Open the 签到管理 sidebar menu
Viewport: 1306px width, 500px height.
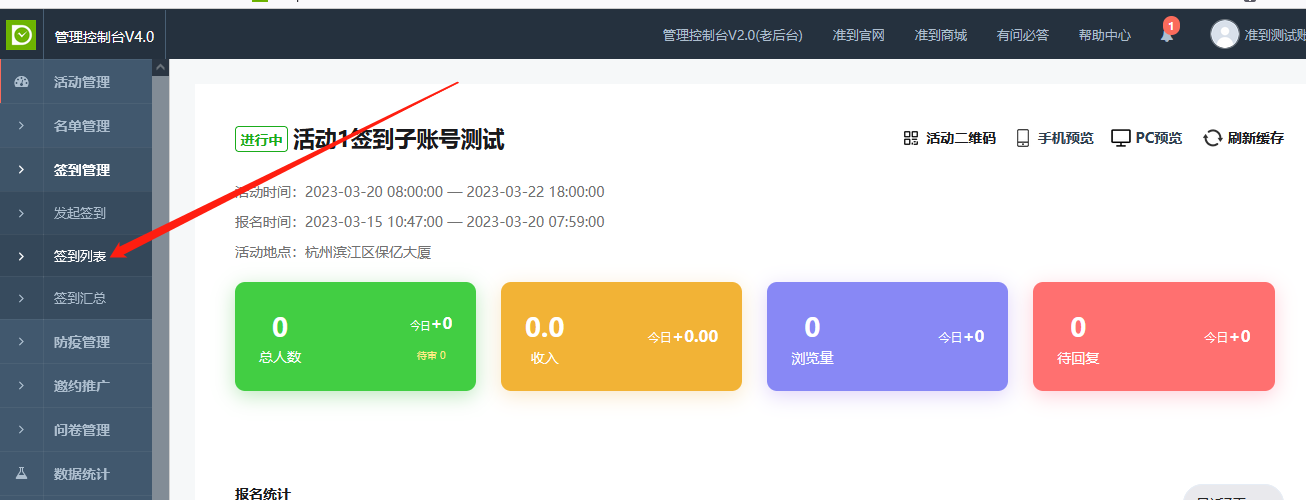click(x=82, y=170)
